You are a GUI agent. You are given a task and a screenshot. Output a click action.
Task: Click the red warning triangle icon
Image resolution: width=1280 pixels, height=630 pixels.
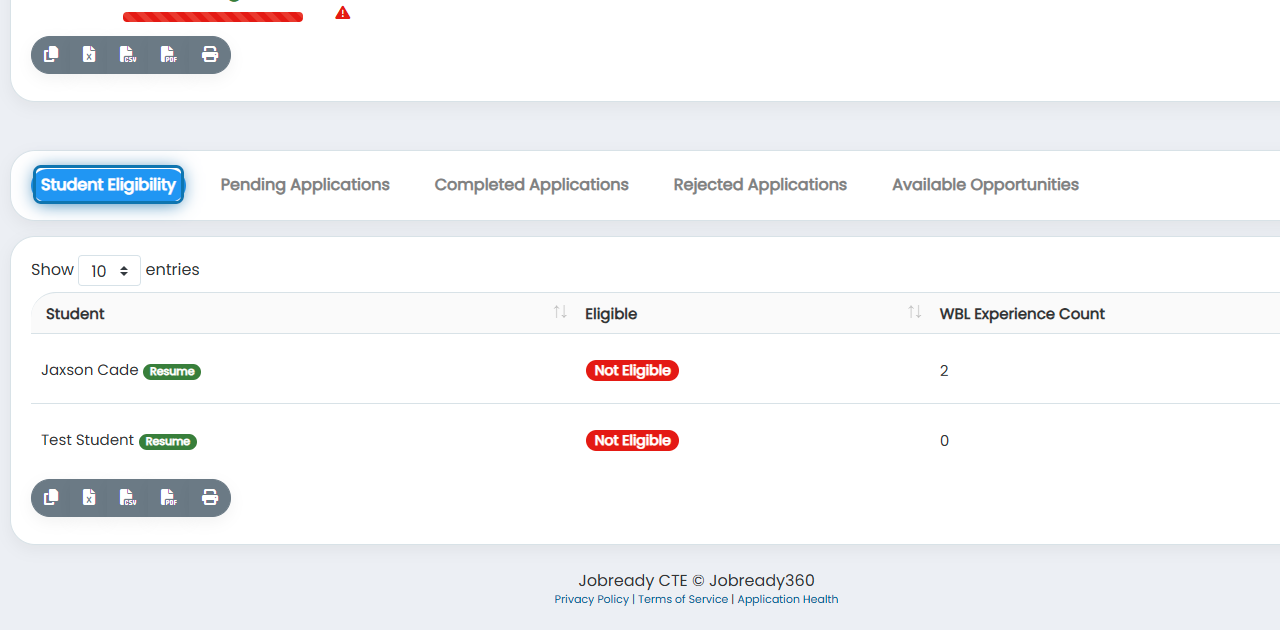point(343,13)
